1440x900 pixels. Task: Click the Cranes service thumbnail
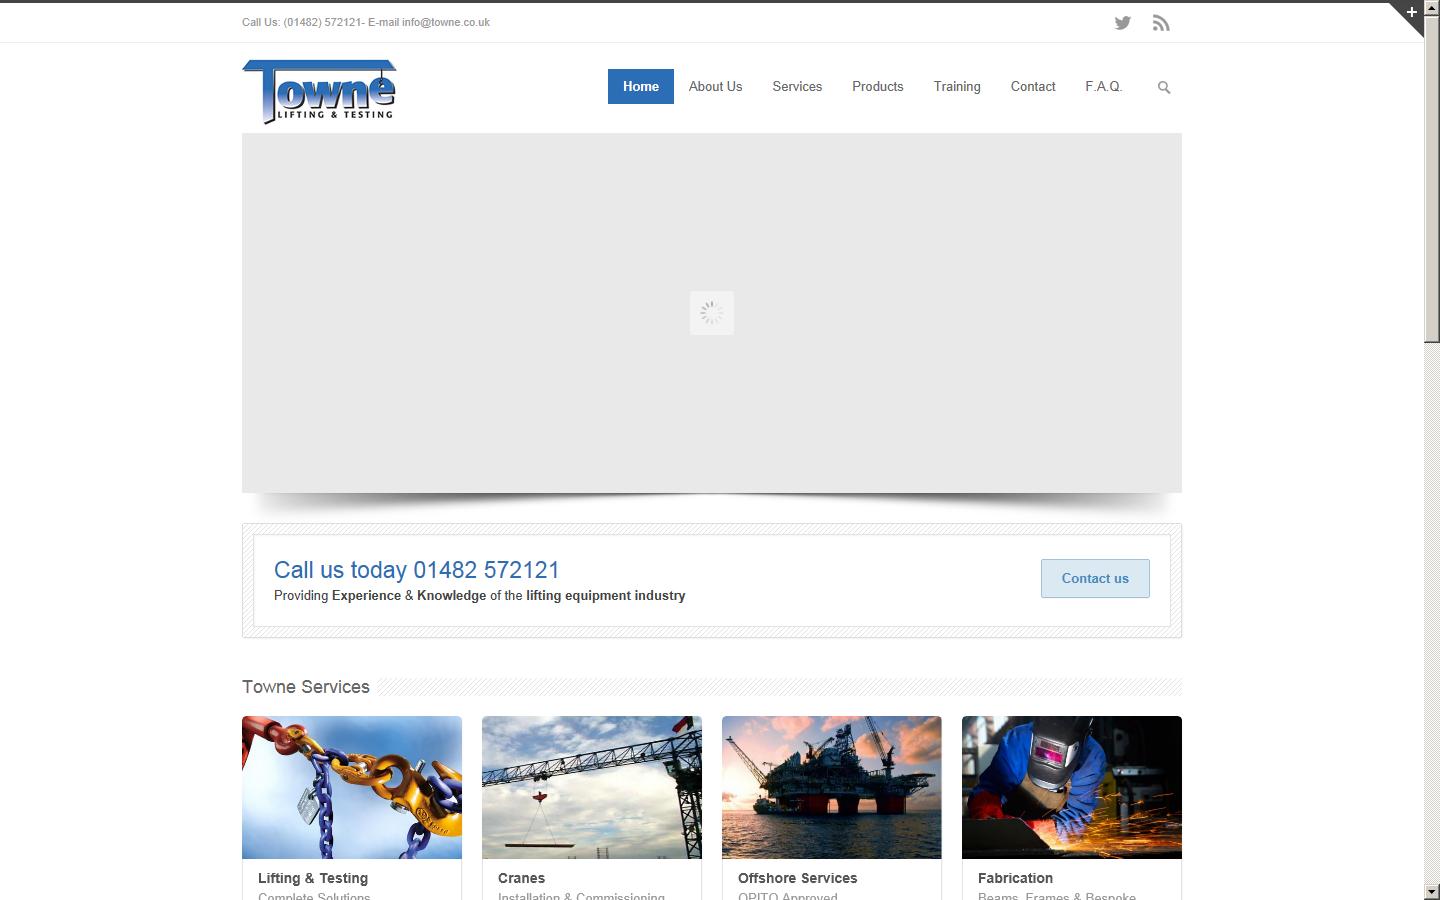[591, 787]
